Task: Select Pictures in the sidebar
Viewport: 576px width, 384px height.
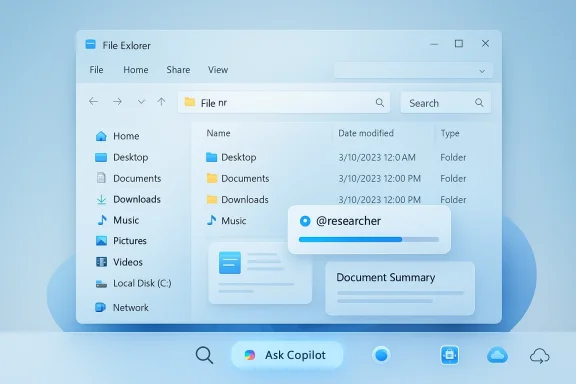Action: coord(120,241)
